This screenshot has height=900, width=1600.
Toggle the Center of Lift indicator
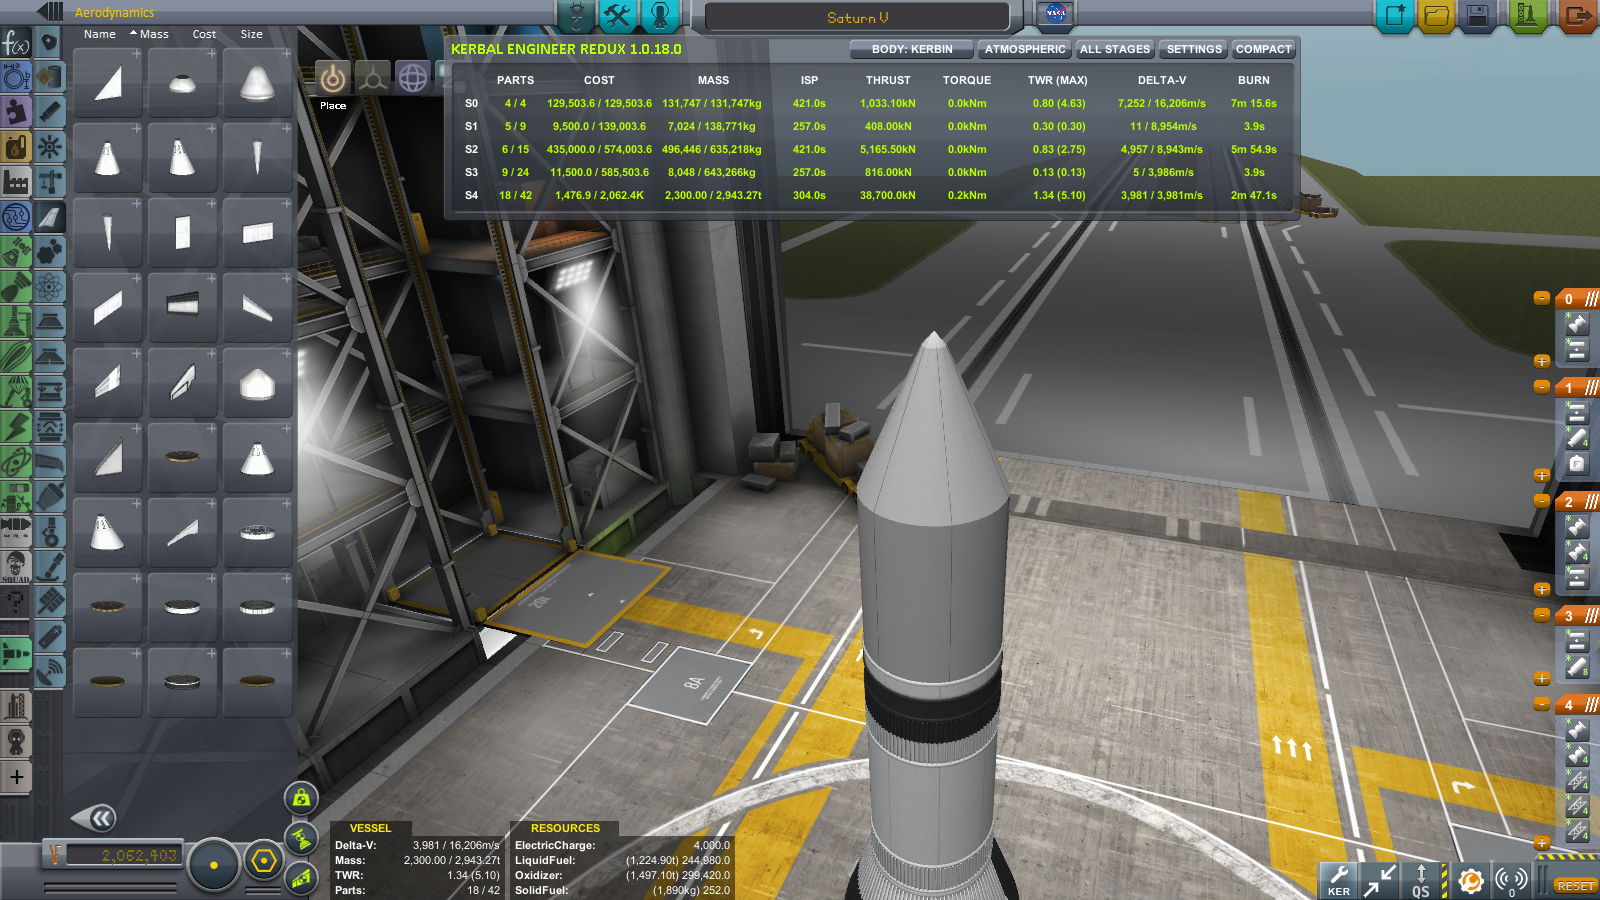(301, 879)
